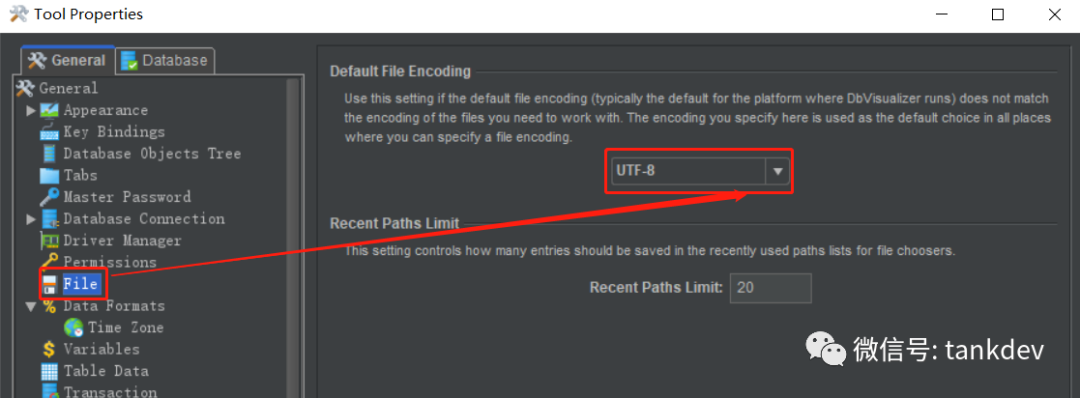Click the Database Objects Tree icon

tap(50, 154)
